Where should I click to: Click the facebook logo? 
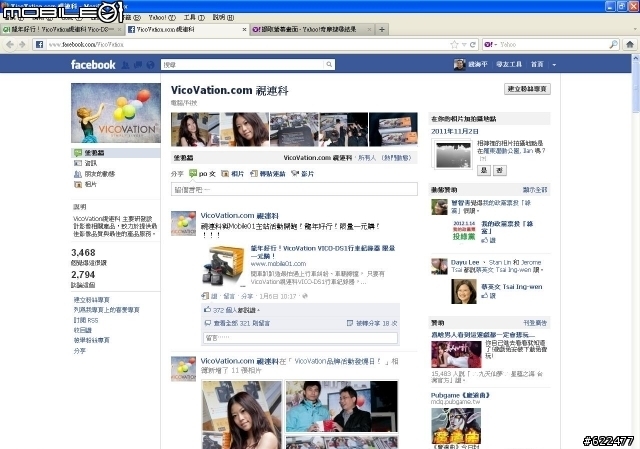point(93,64)
